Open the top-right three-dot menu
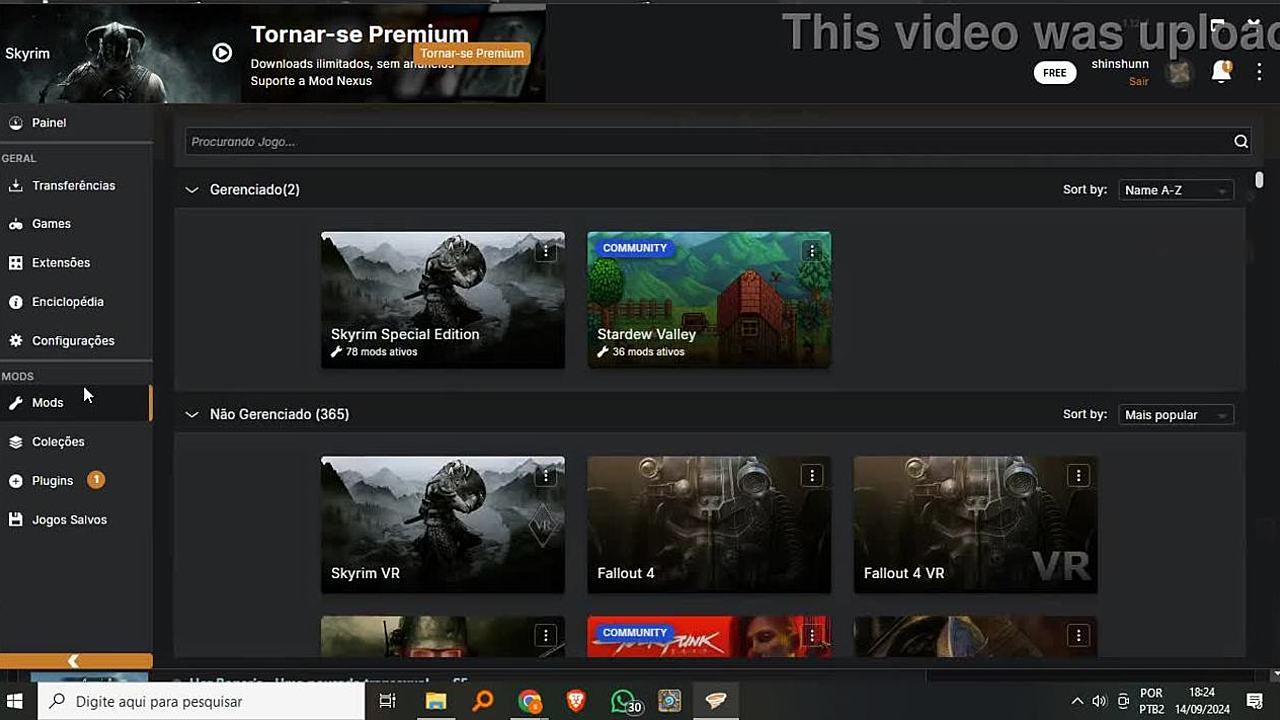This screenshot has width=1280, height=720. click(1258, 72)
